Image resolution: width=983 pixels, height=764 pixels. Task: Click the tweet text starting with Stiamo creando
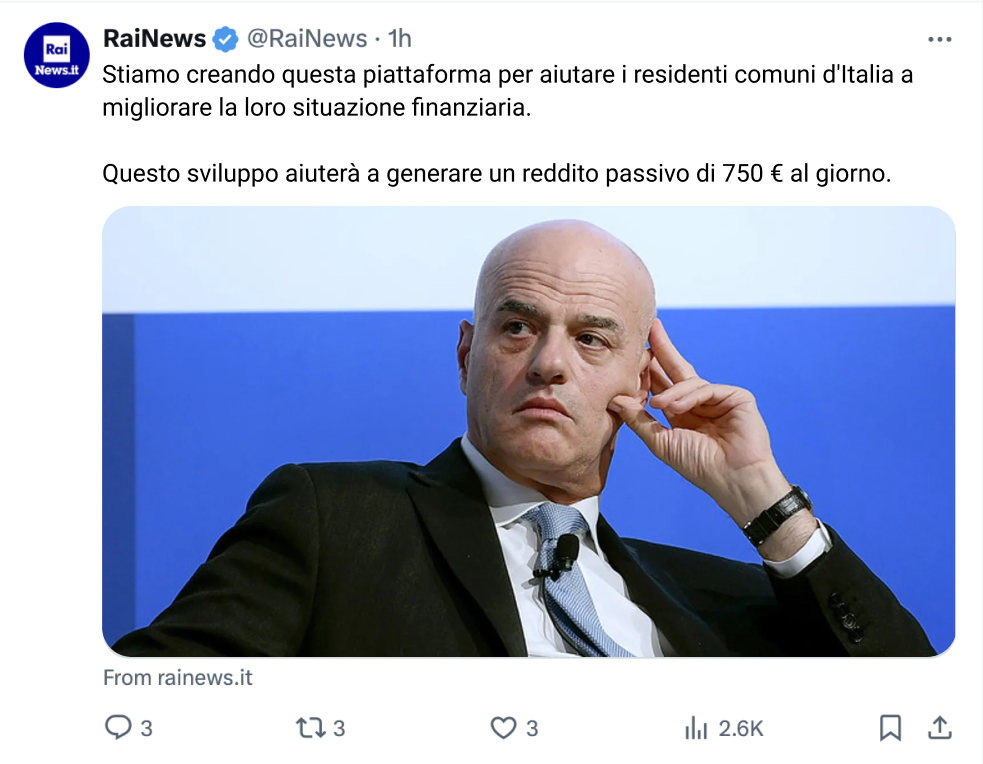pyautogui.click(x=508, y=91)
